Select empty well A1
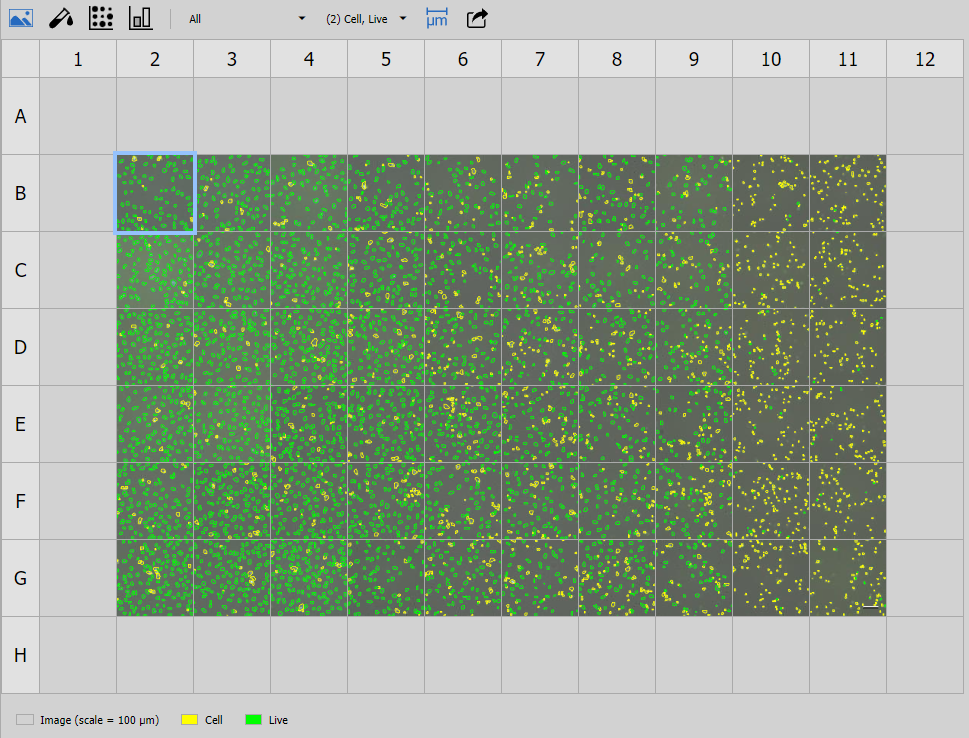 pos(78,116)
